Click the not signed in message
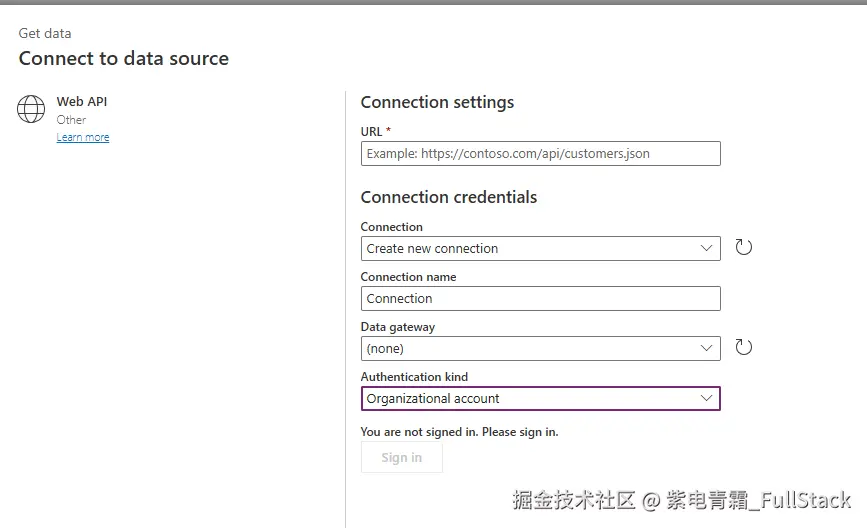 click(x=459, y=432)
